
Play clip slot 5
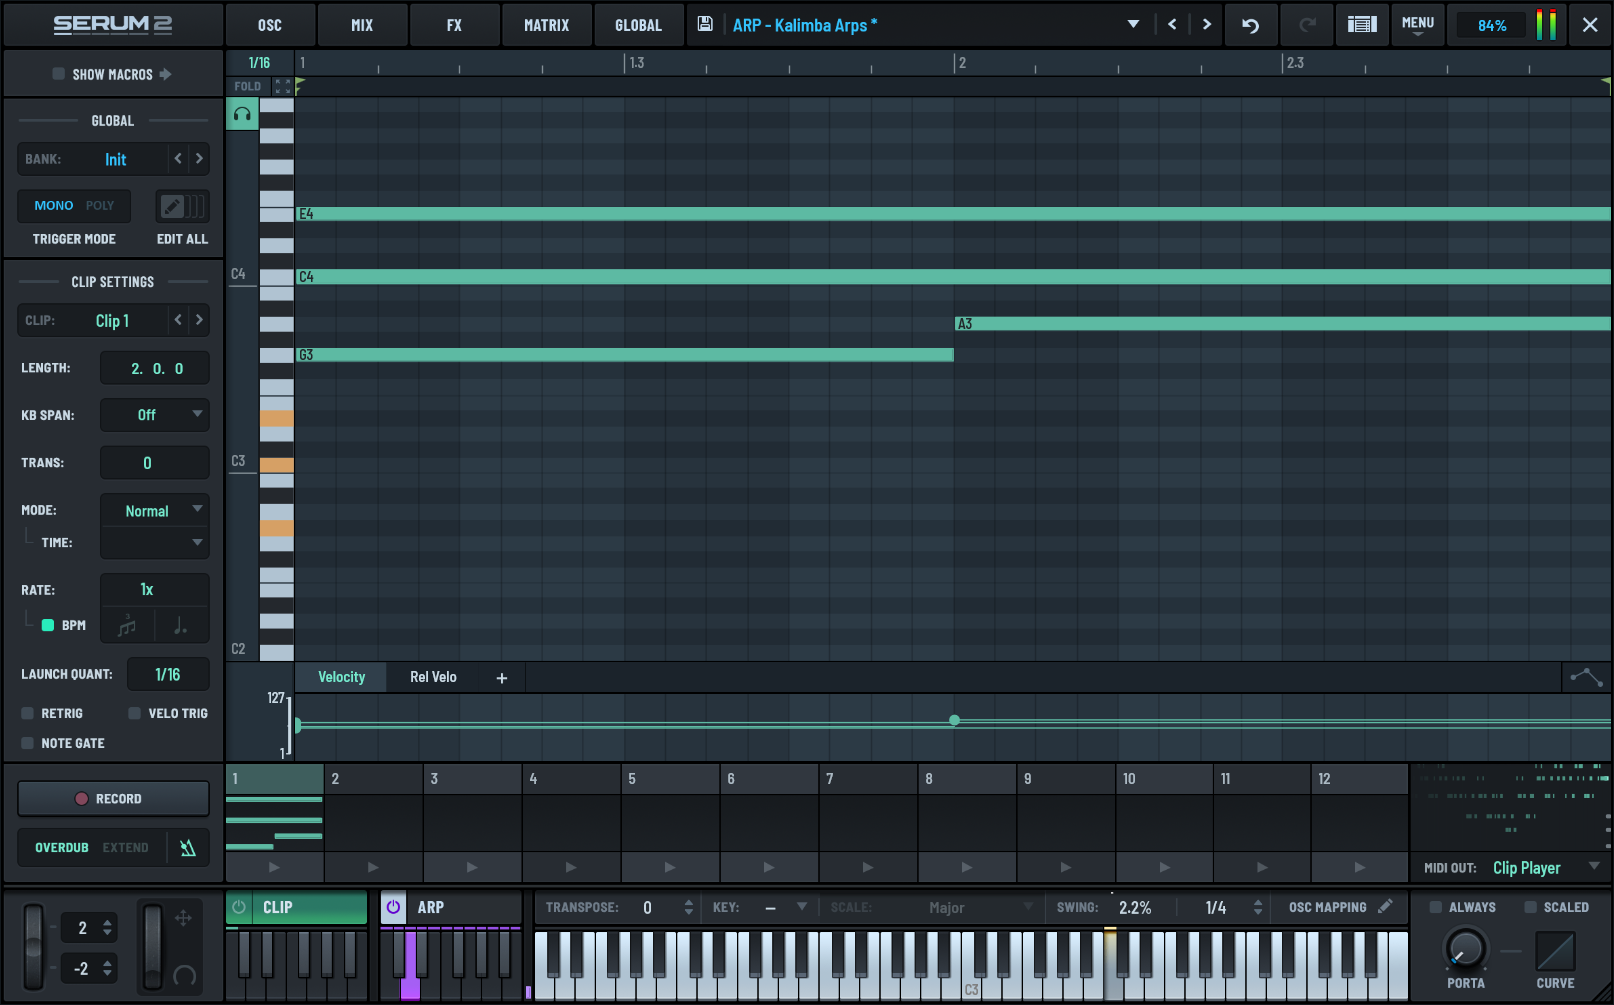pos(670,867)
